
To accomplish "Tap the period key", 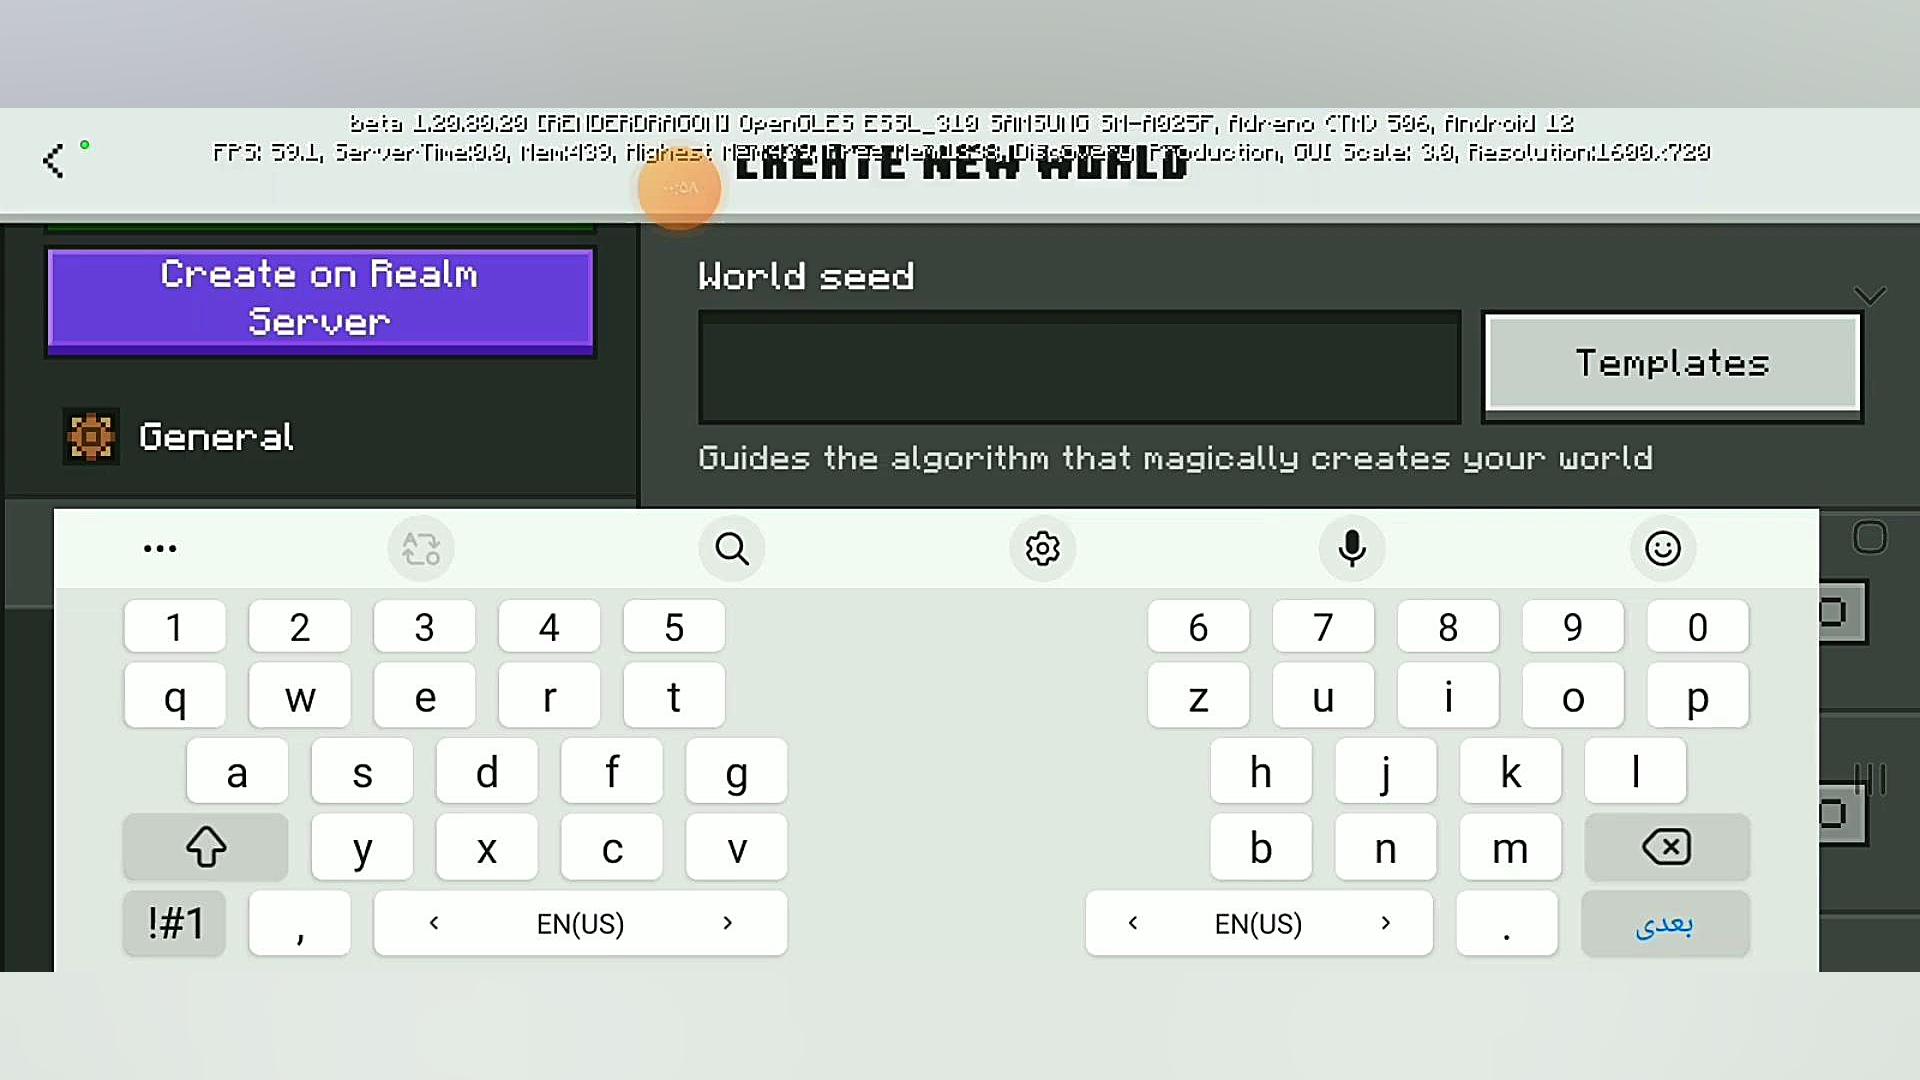I will point(1507,923).
